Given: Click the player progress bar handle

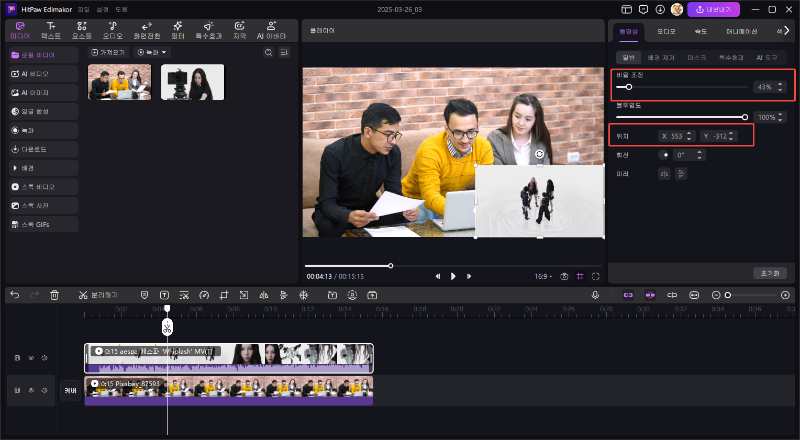Looking at the screenshot, I should pos(390,265).
